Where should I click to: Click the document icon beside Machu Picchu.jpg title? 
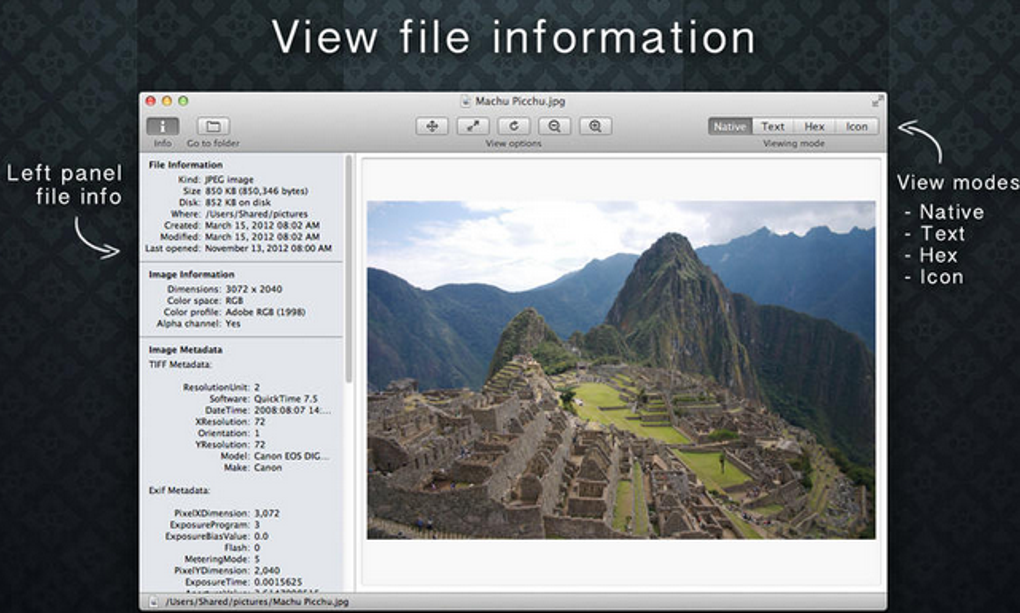coord(465,101)
